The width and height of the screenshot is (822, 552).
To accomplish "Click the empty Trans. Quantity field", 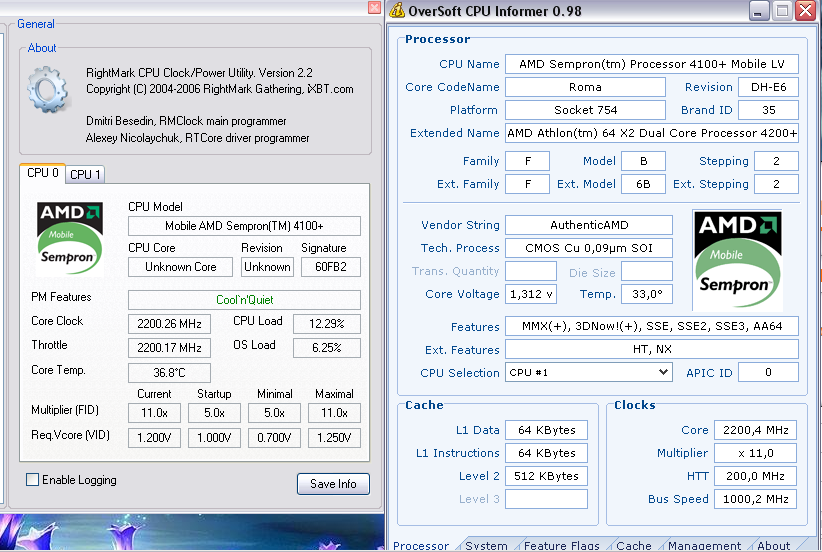I will click(531, 271).
